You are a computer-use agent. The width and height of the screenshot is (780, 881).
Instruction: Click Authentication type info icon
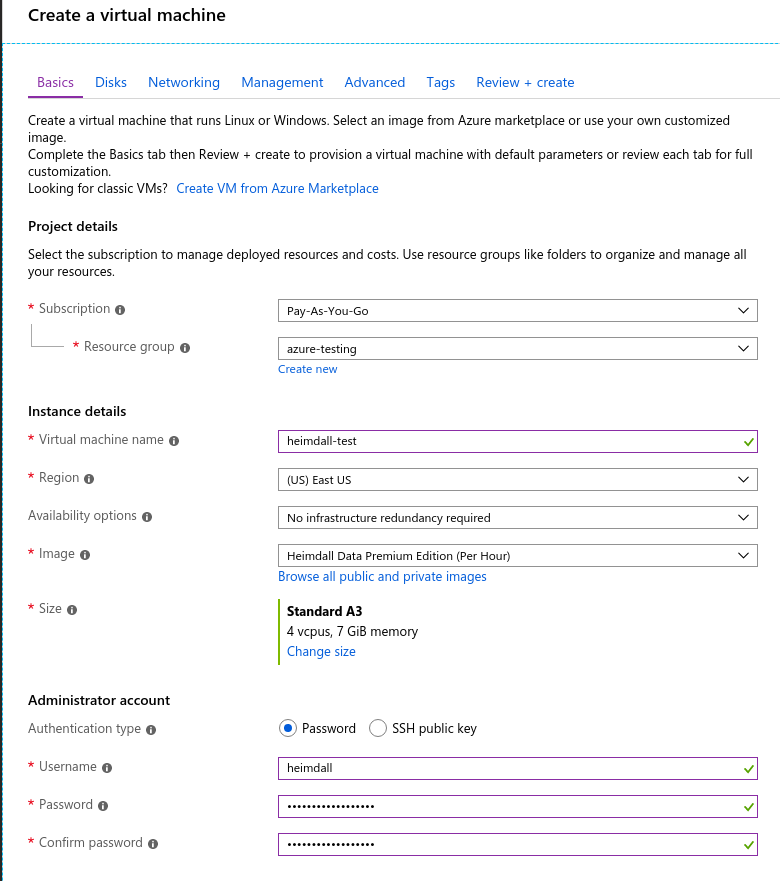151,730
